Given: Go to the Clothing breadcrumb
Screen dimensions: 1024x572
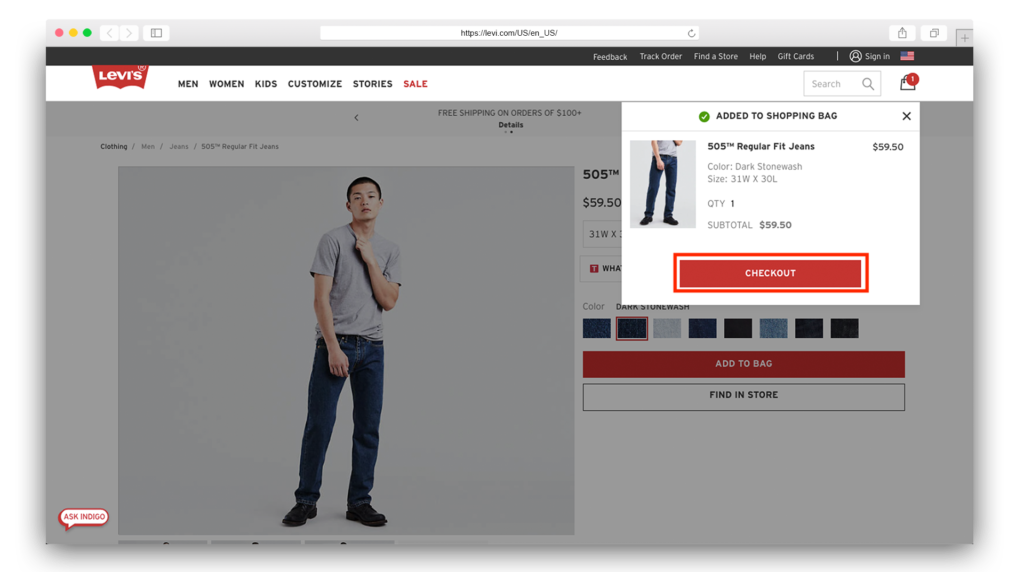Looking at the screenshot, I should click(x=114, y=146).
